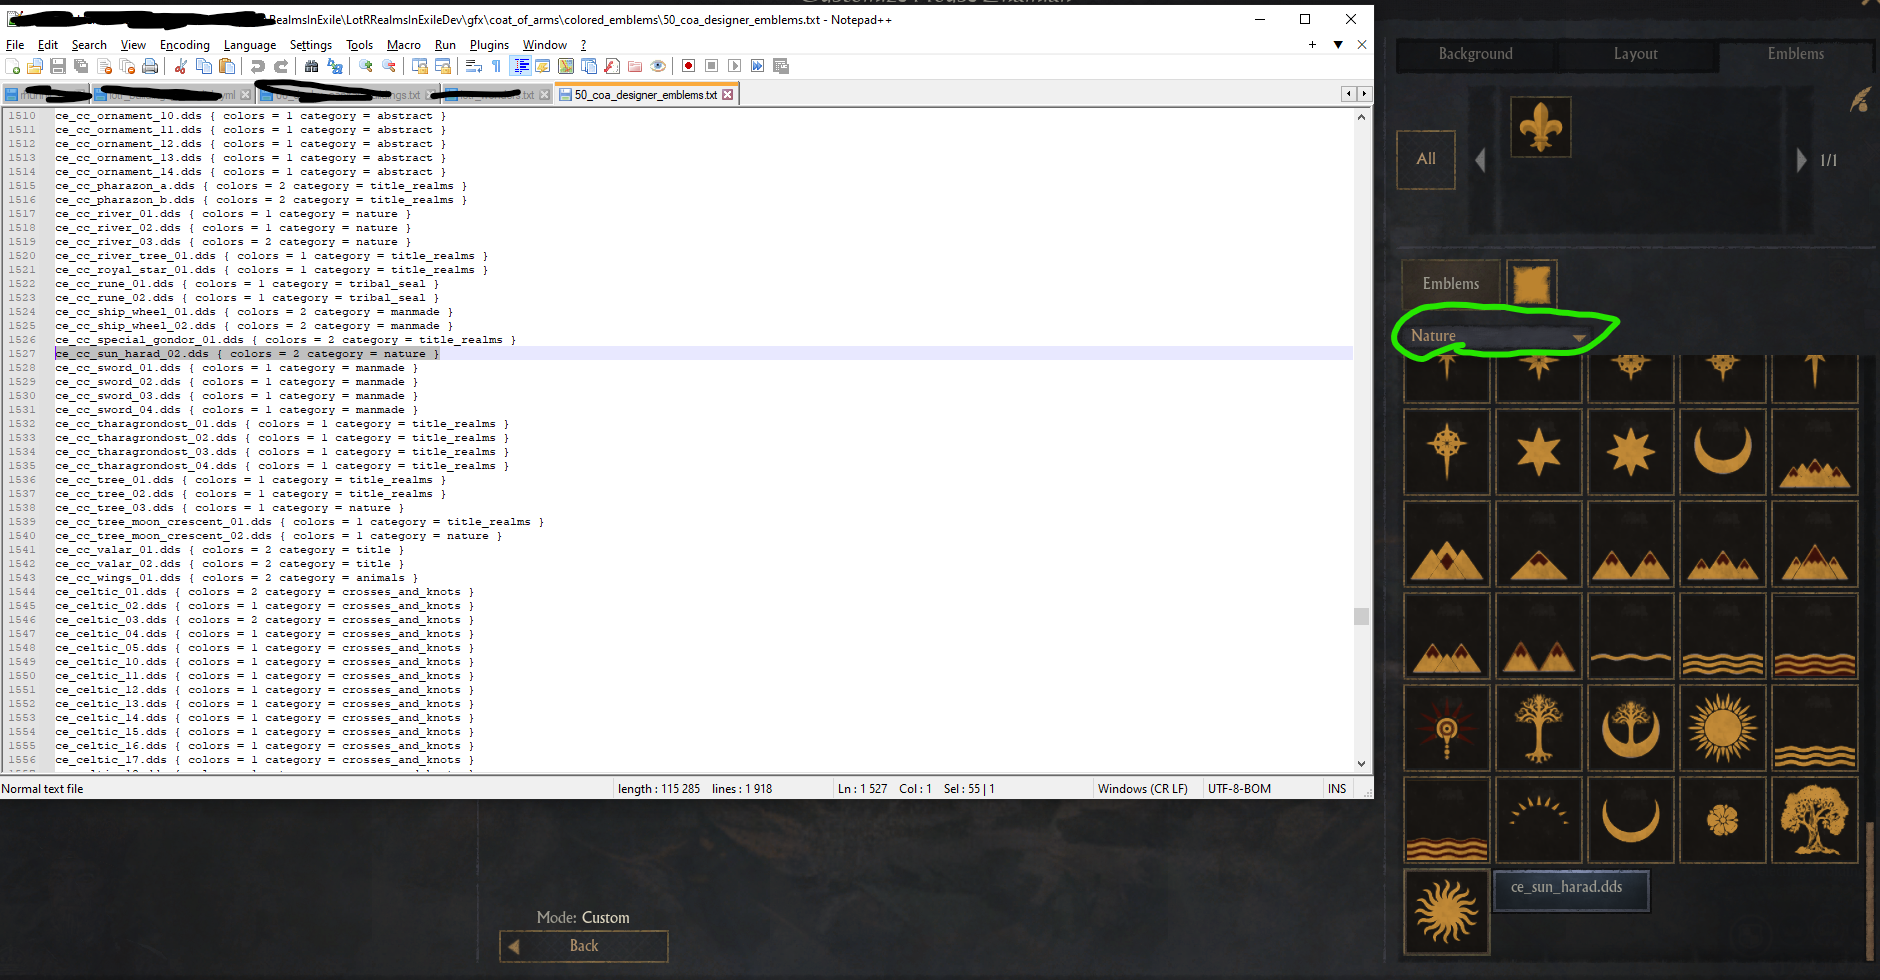Open the Encoding menu
The height and width of the screenshot is (980, 1880).
[x=185, y=45]
